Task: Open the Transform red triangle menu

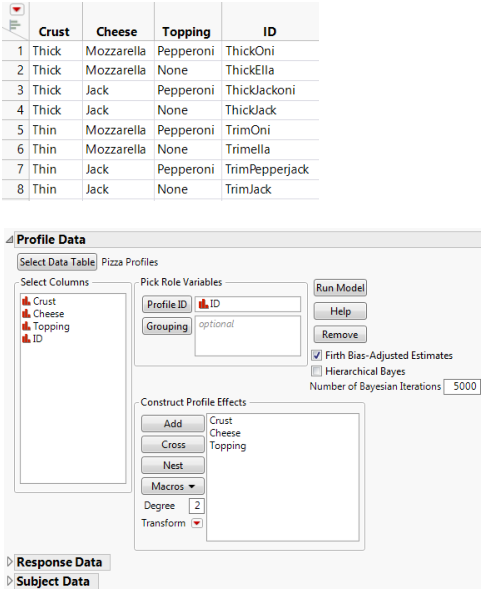Action: 197,523
